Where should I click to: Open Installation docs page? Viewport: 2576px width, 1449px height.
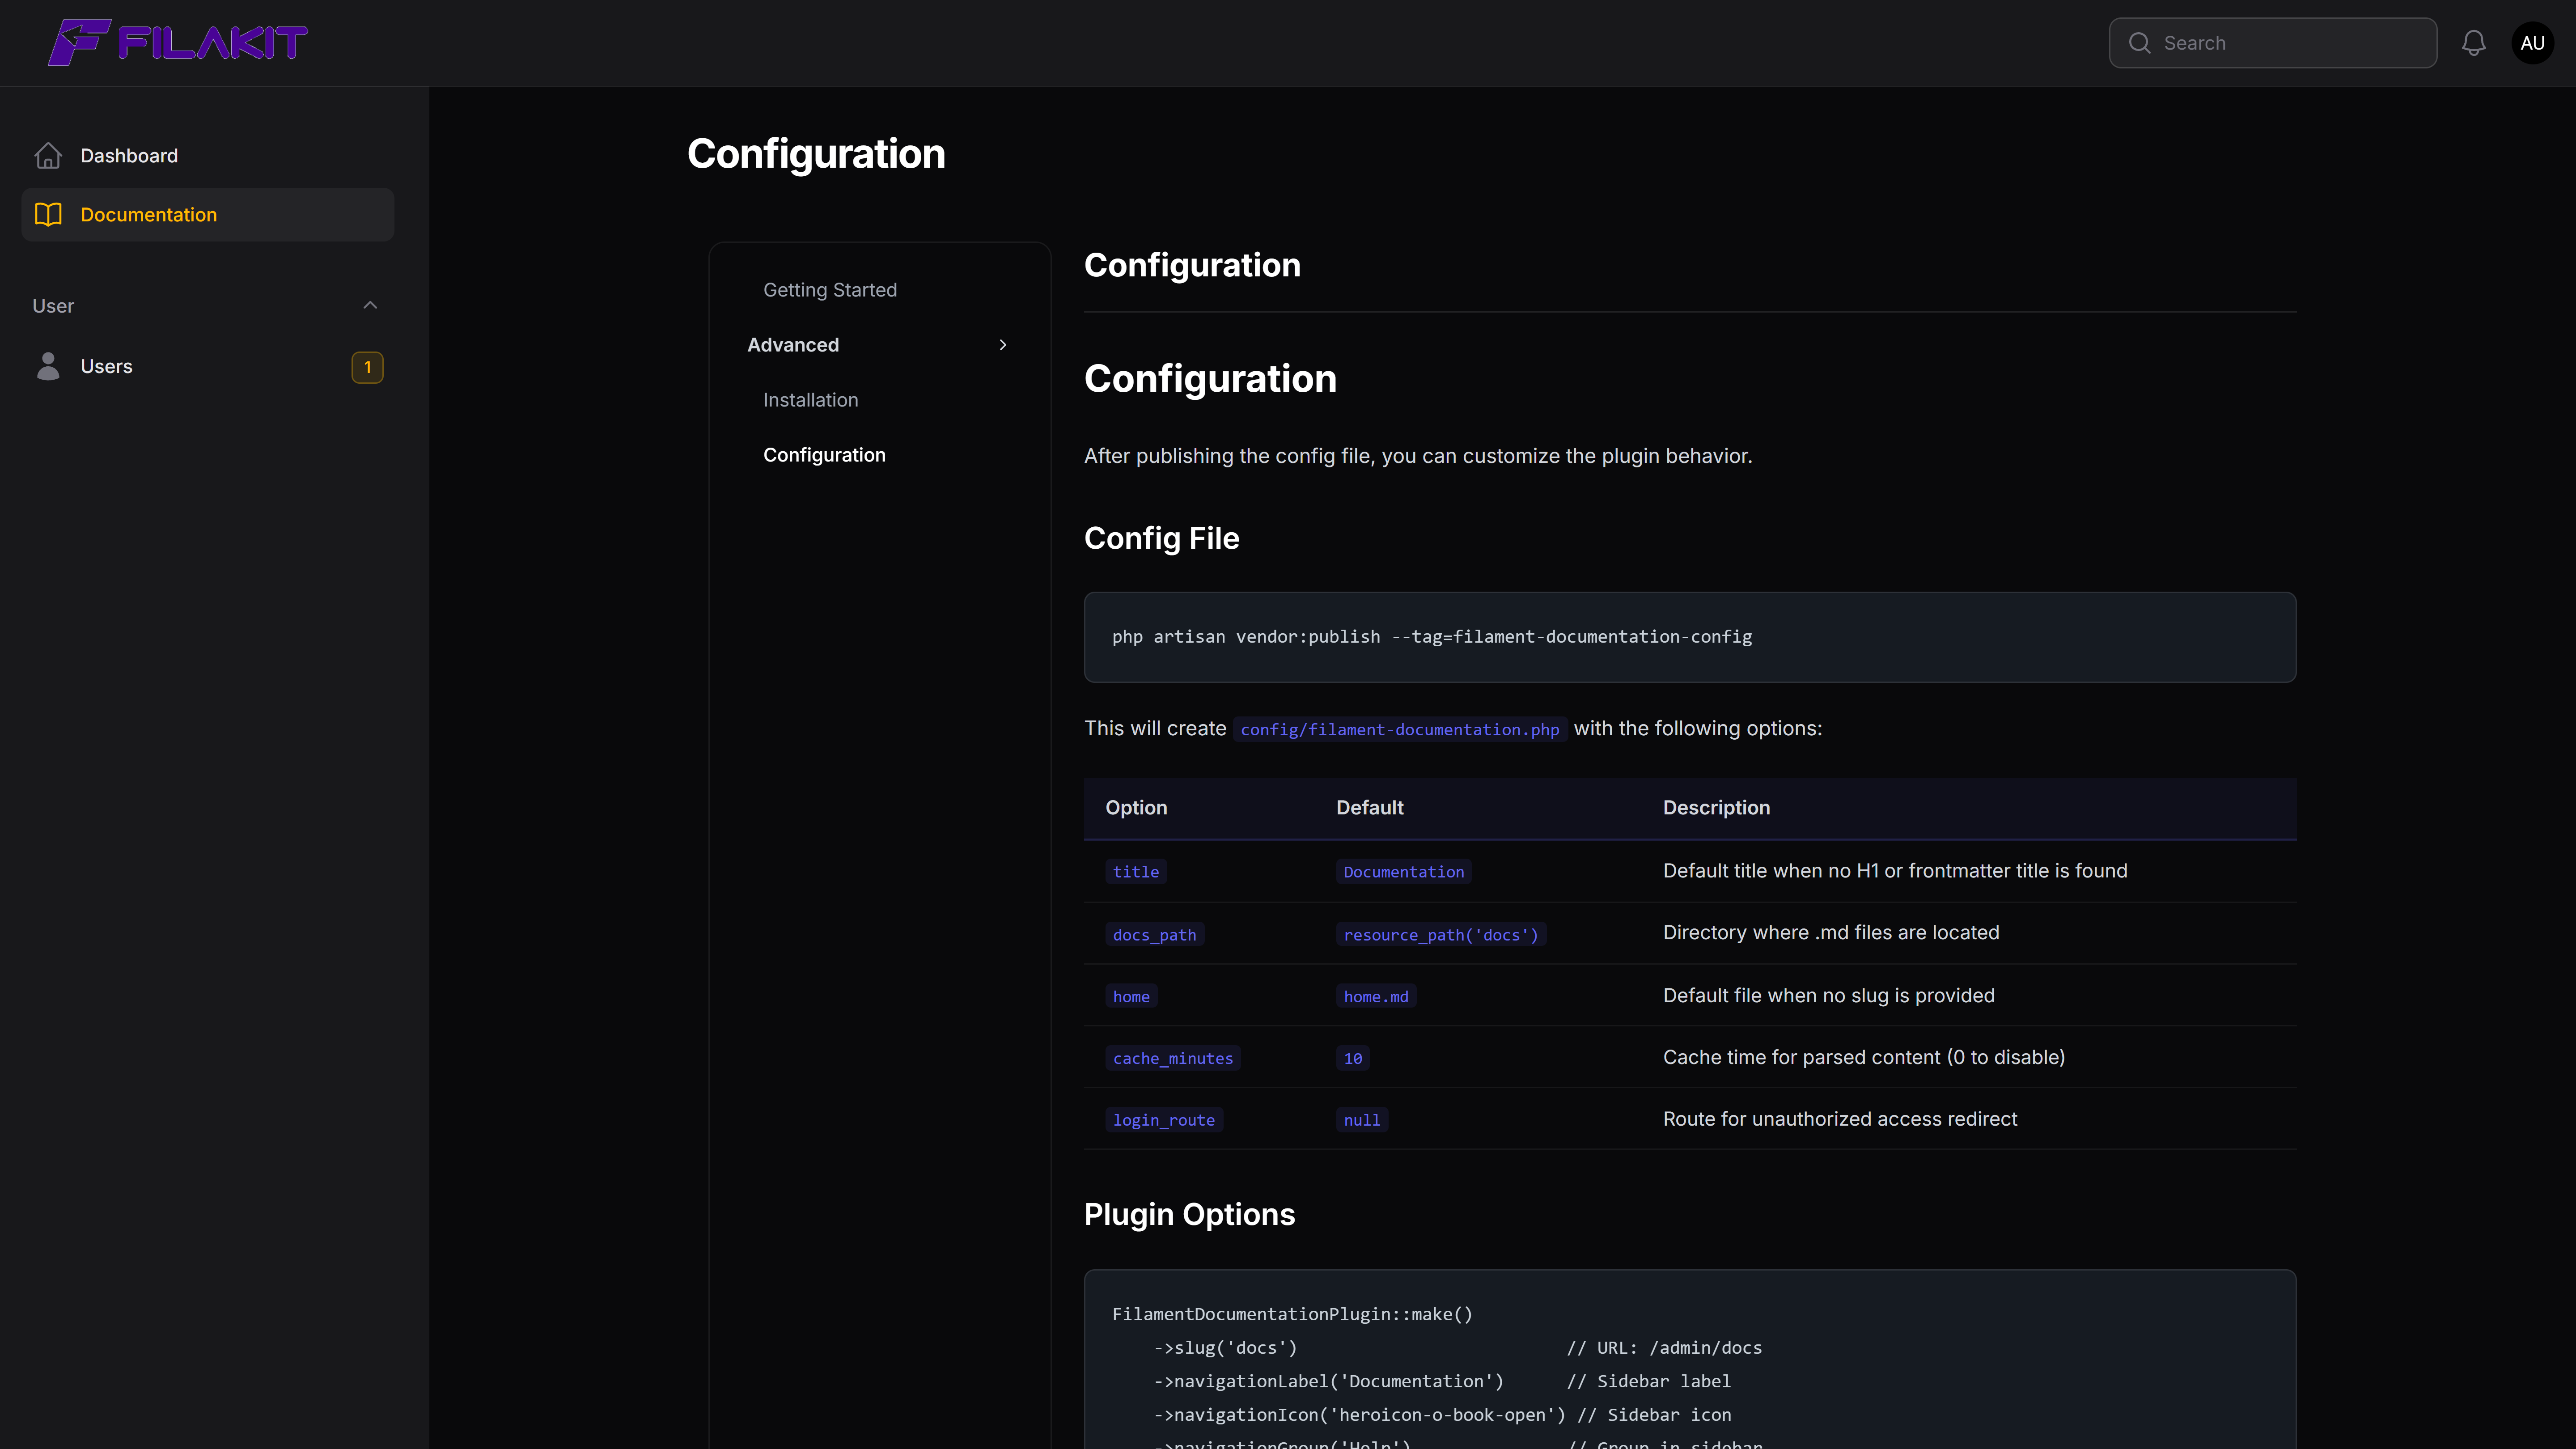[x=811, y=400]
